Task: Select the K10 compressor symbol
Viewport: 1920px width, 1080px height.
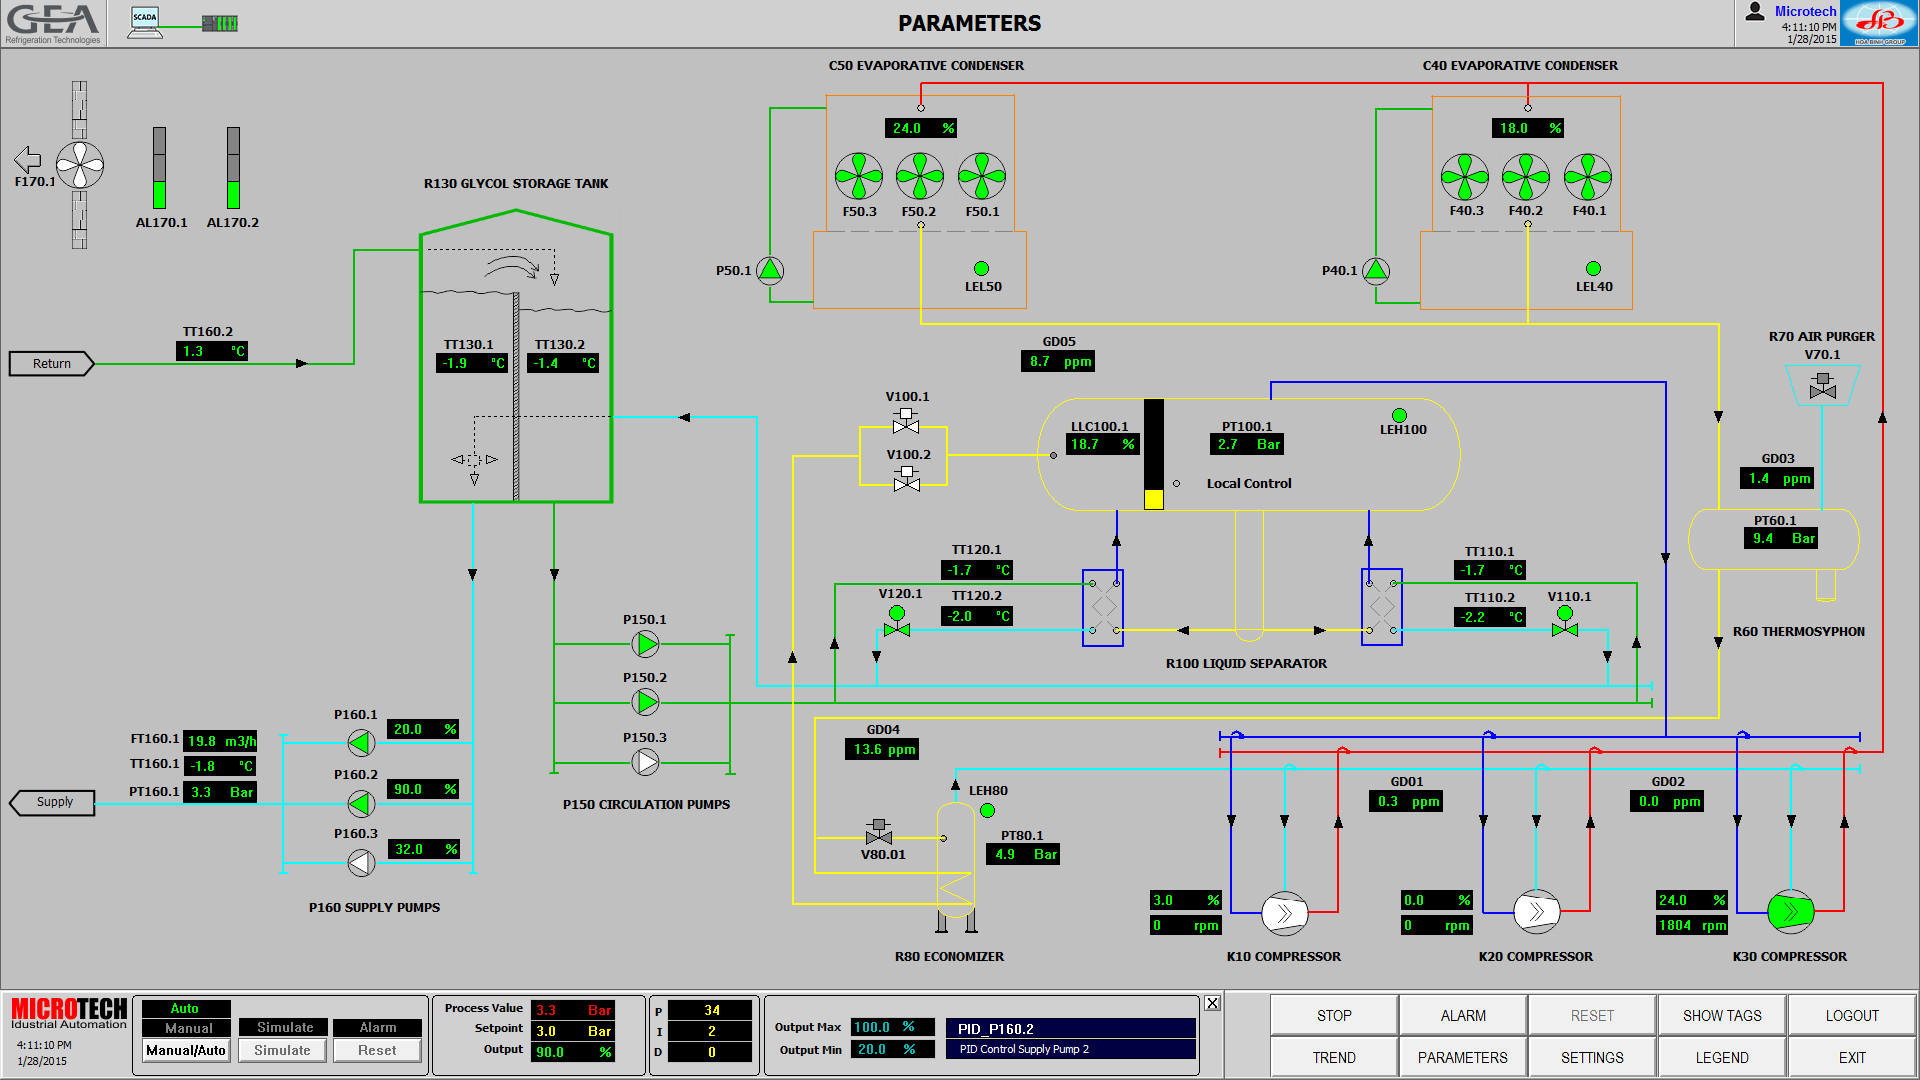Action: tap(1284, 912)
